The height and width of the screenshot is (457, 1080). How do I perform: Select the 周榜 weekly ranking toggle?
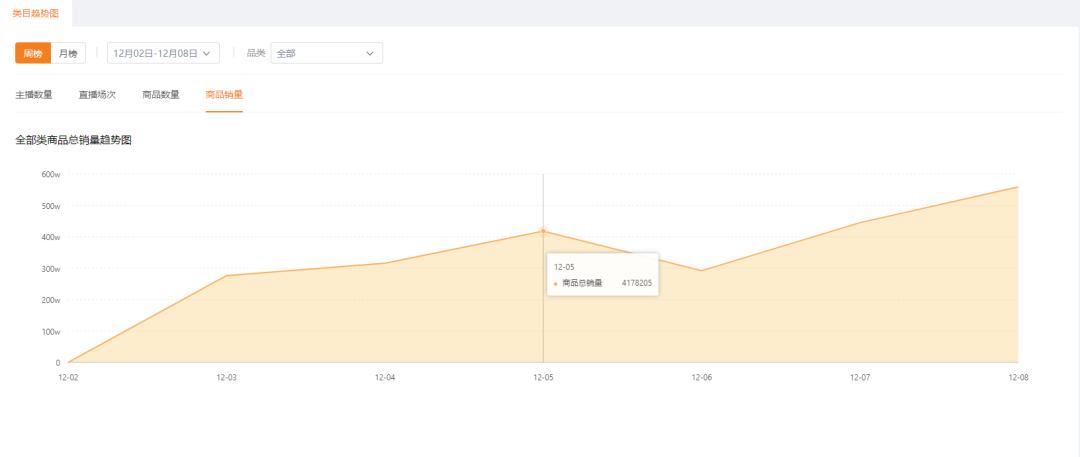click(x=33, y=53)
